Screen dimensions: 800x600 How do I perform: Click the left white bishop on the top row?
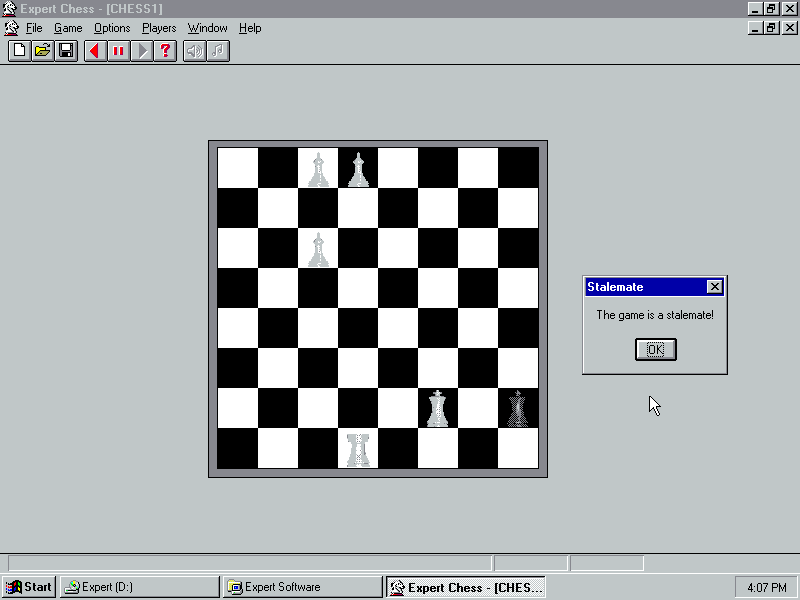[318, 169]
